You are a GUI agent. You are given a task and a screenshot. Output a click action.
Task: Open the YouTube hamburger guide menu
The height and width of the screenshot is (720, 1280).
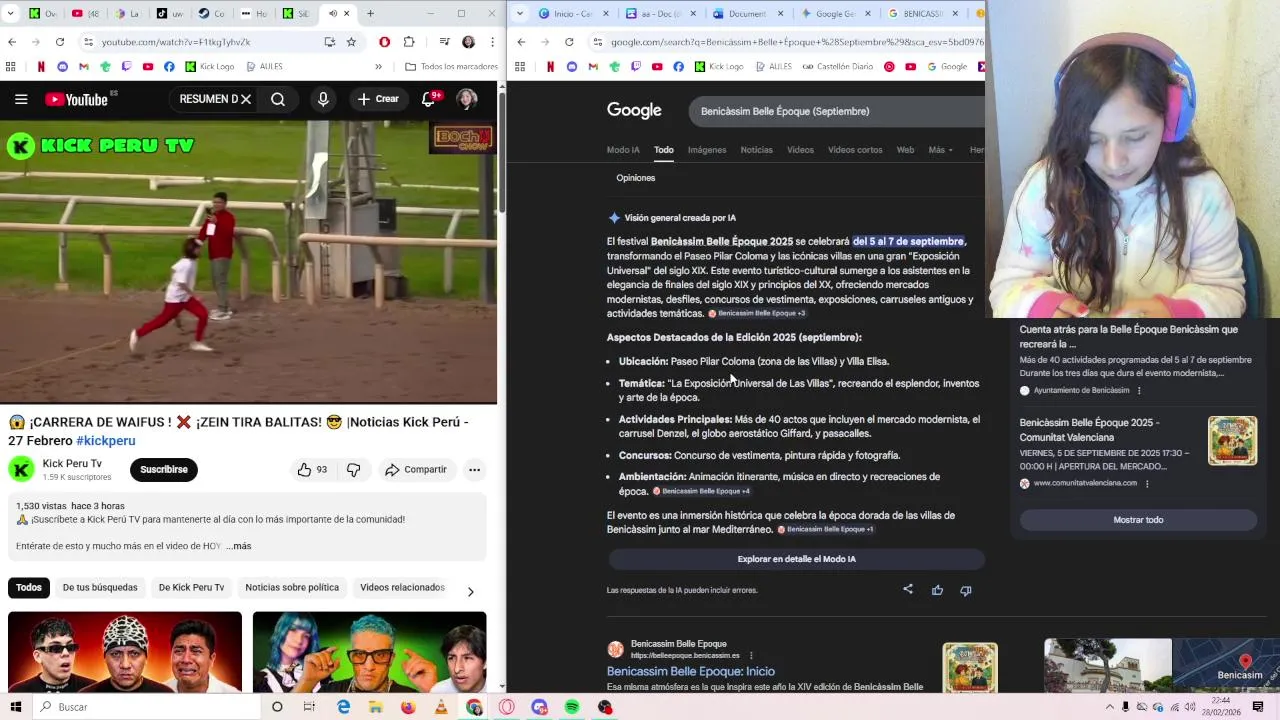click(x=21, y=99)
